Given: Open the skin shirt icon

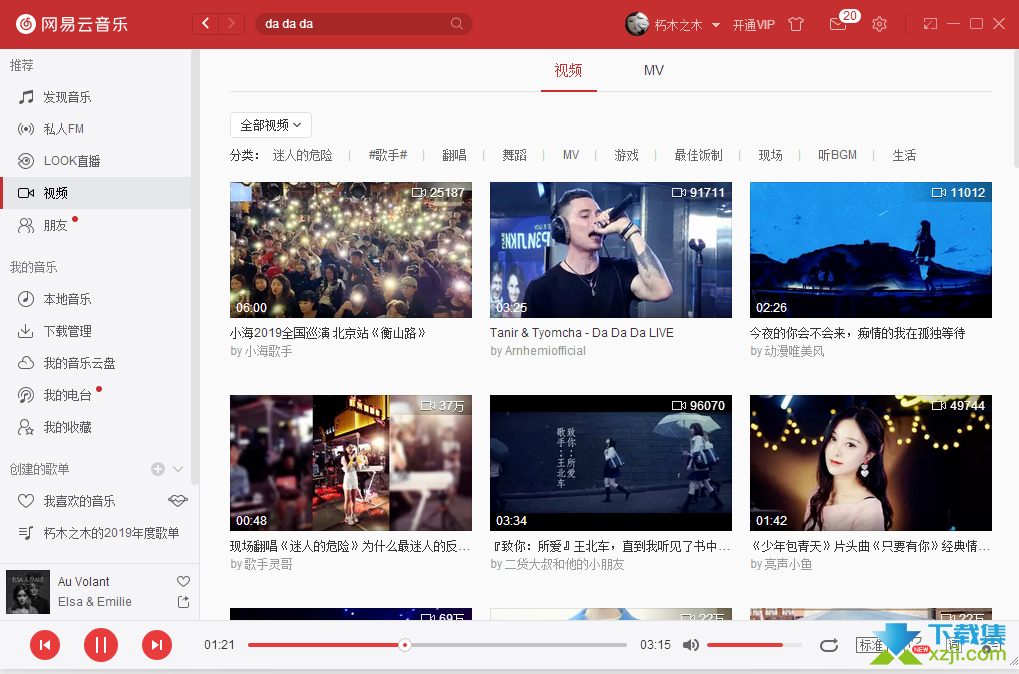Looking at the screenshot, I should click(796, 25).
